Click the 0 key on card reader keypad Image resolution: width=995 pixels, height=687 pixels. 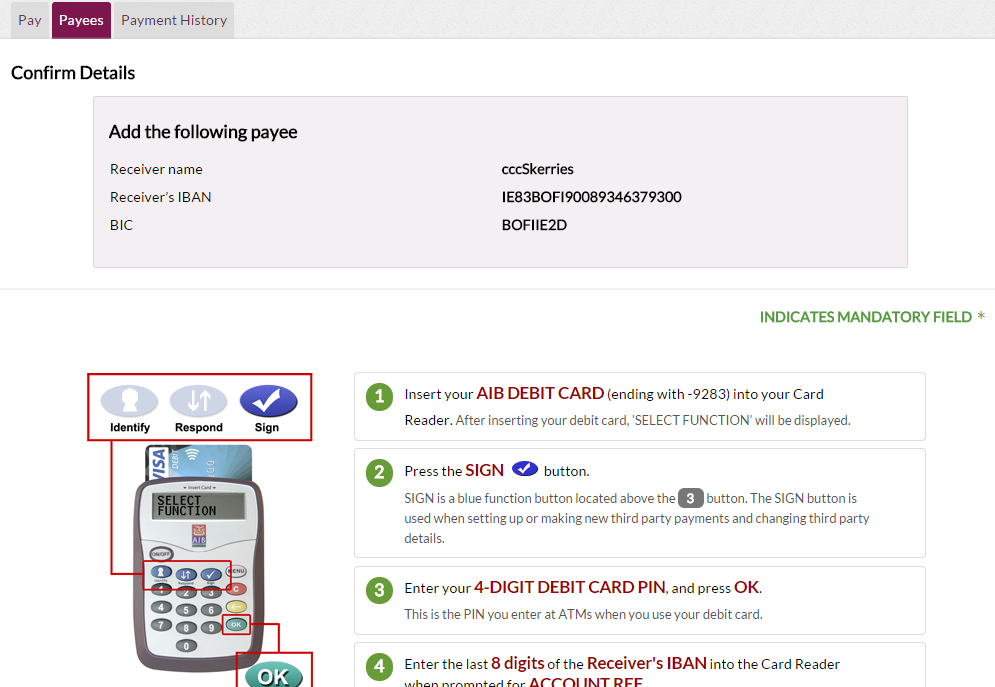pos(186,646)
